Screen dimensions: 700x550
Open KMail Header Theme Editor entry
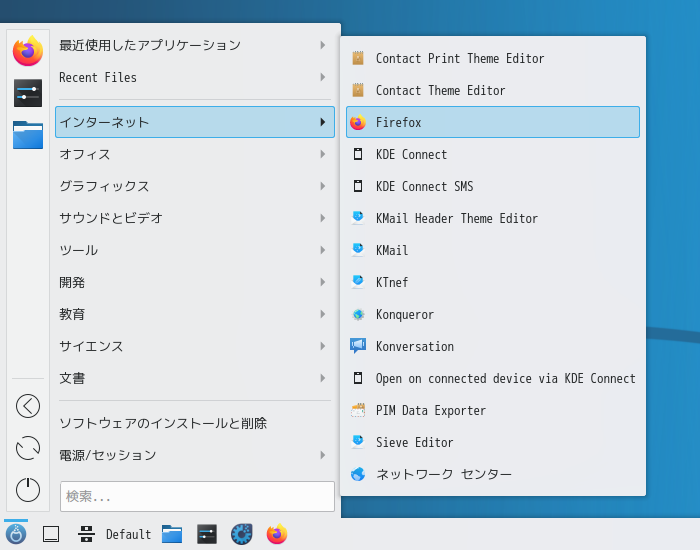pos(493,218)
